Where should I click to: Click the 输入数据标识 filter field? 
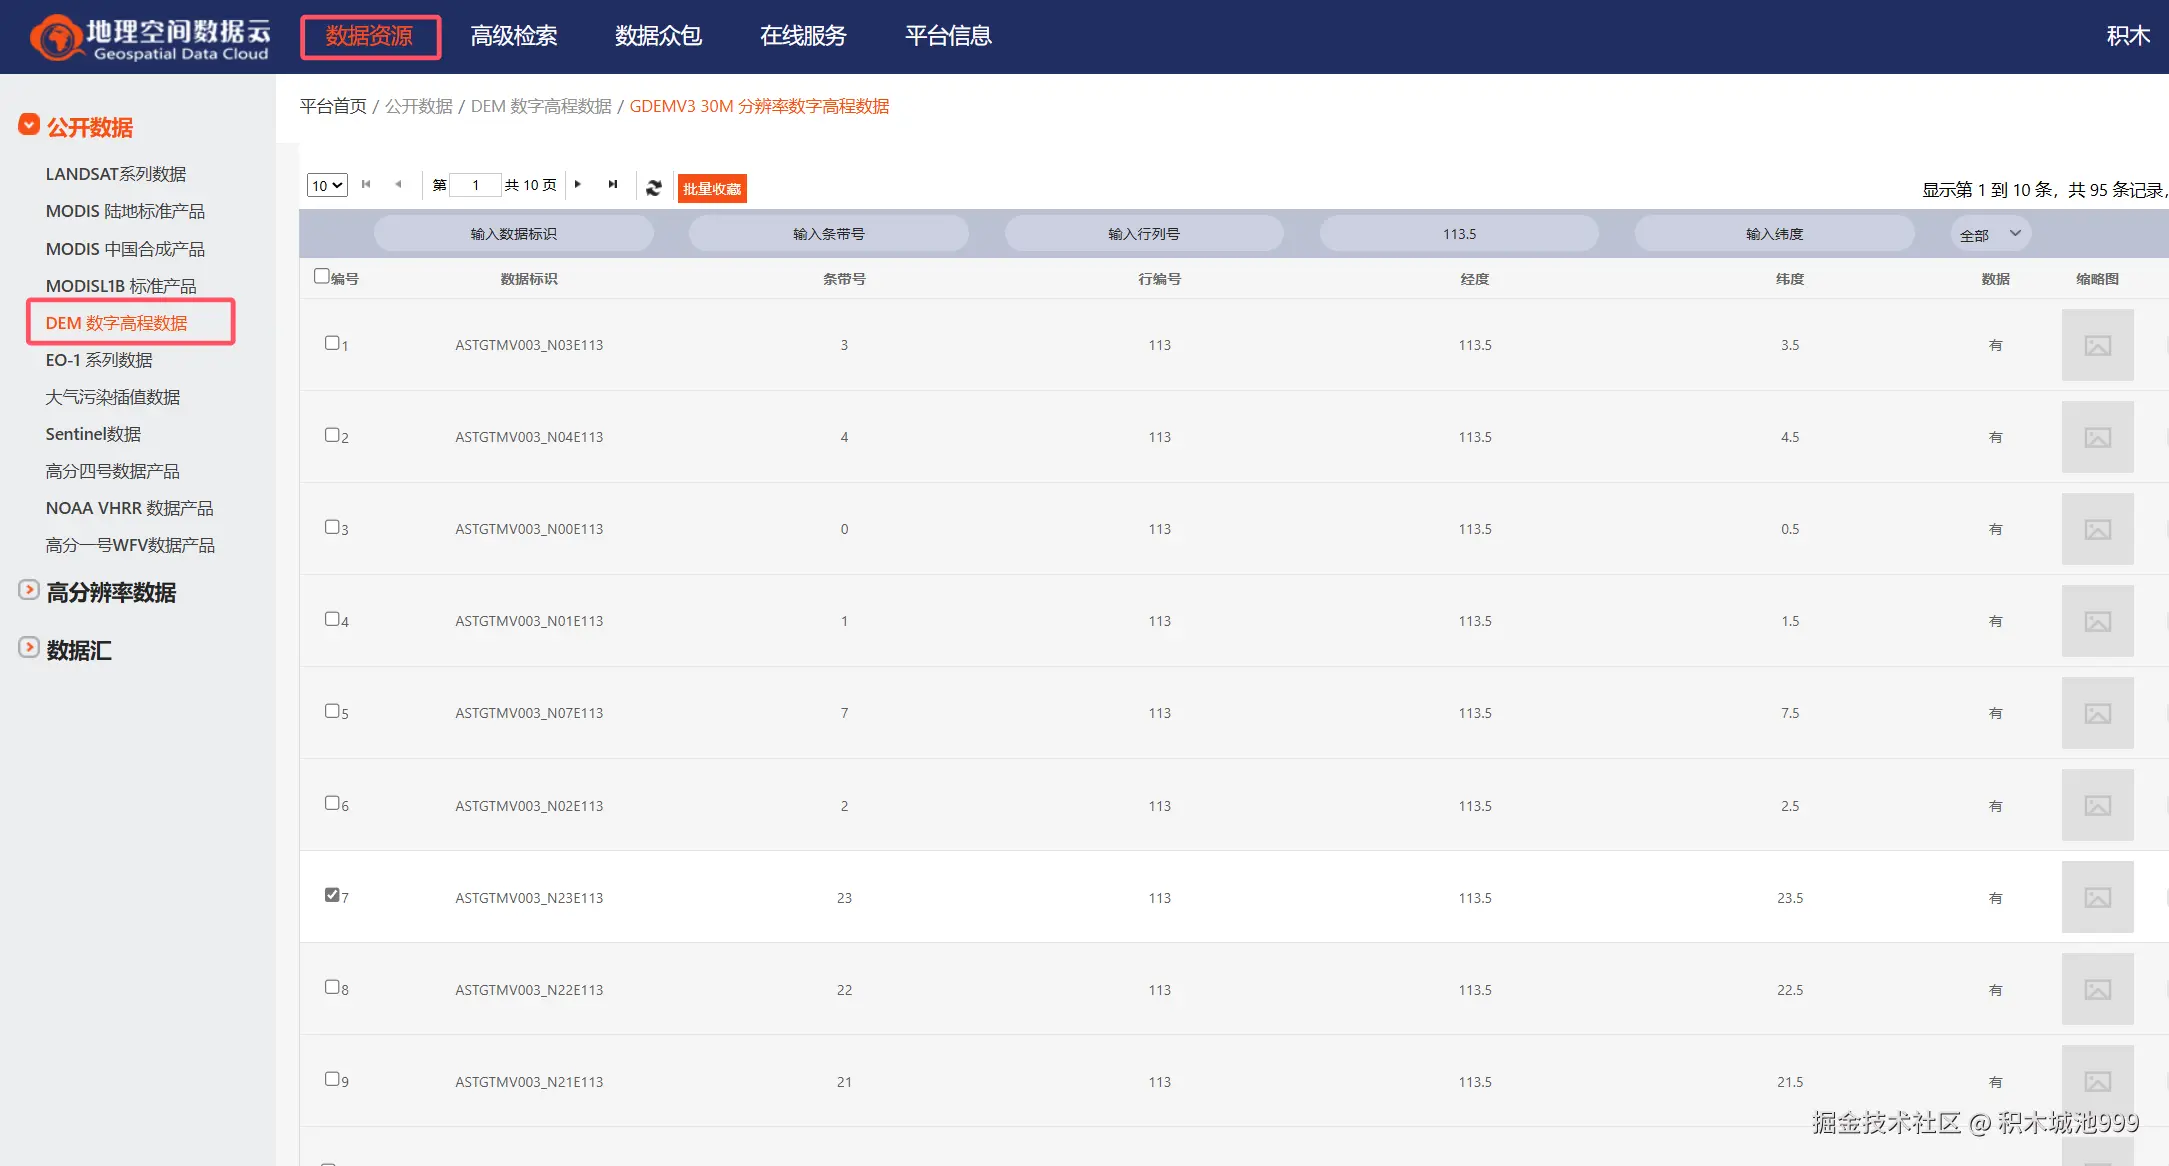(x=513, y=234)
